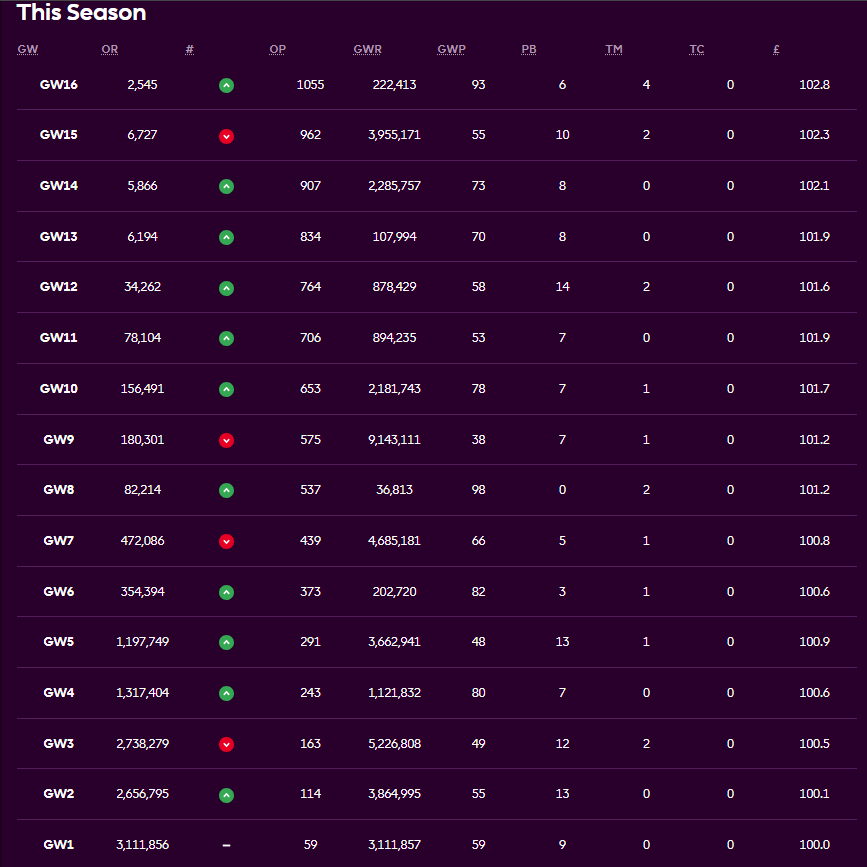Select overall points value 1055

[310, 85]
